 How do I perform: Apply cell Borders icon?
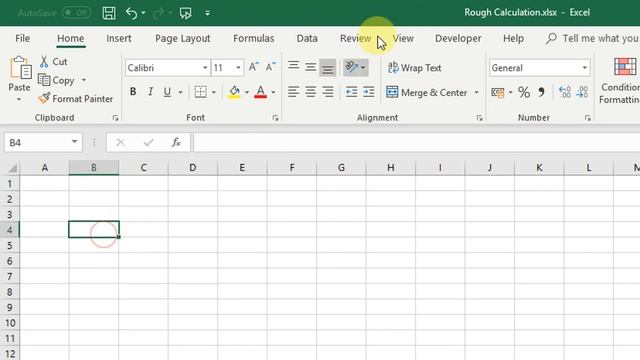click(200, 92)
